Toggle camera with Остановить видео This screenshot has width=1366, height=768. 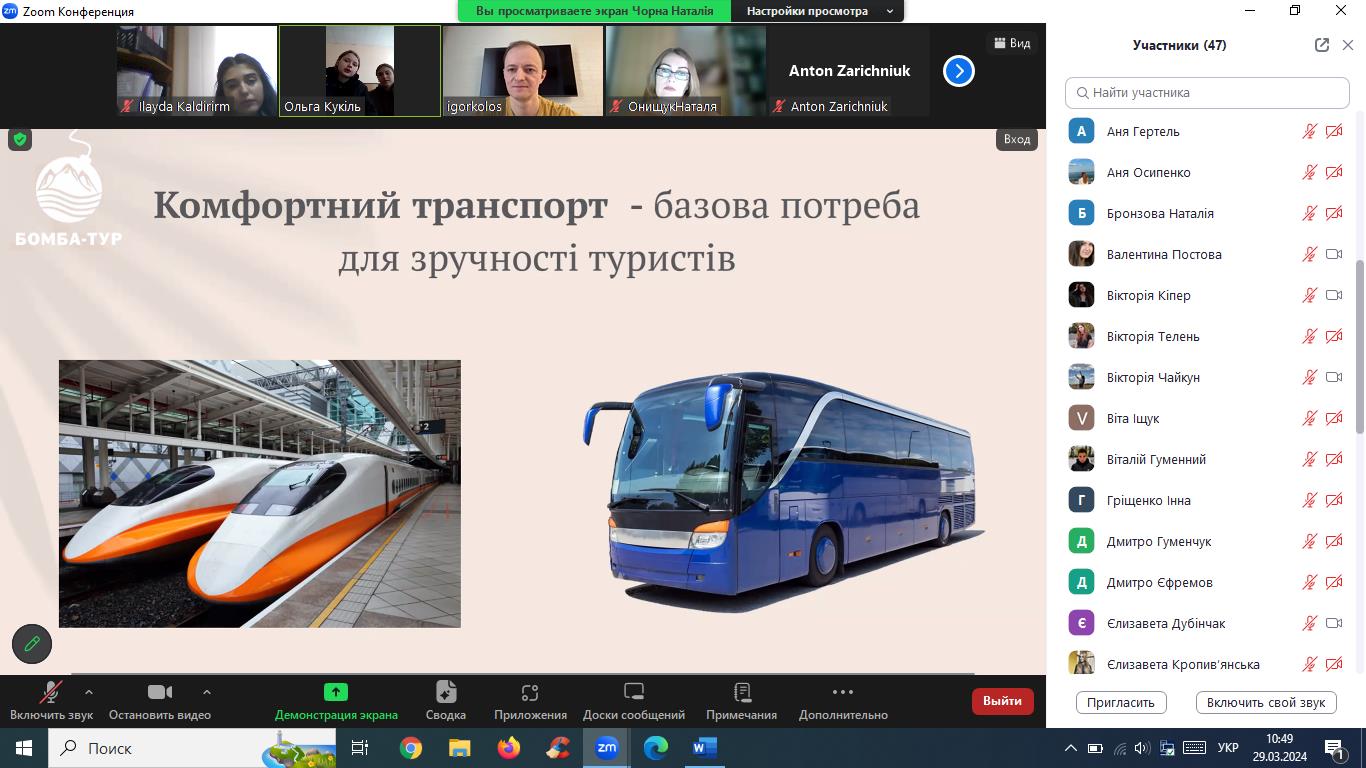[x=160, y=692]
